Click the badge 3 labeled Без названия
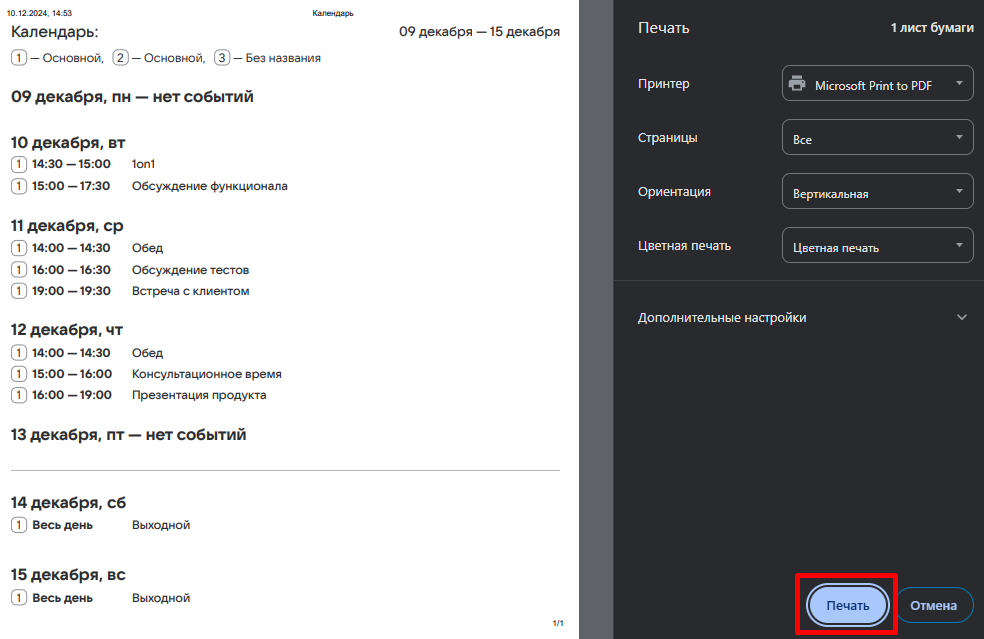 coord(222,58)
